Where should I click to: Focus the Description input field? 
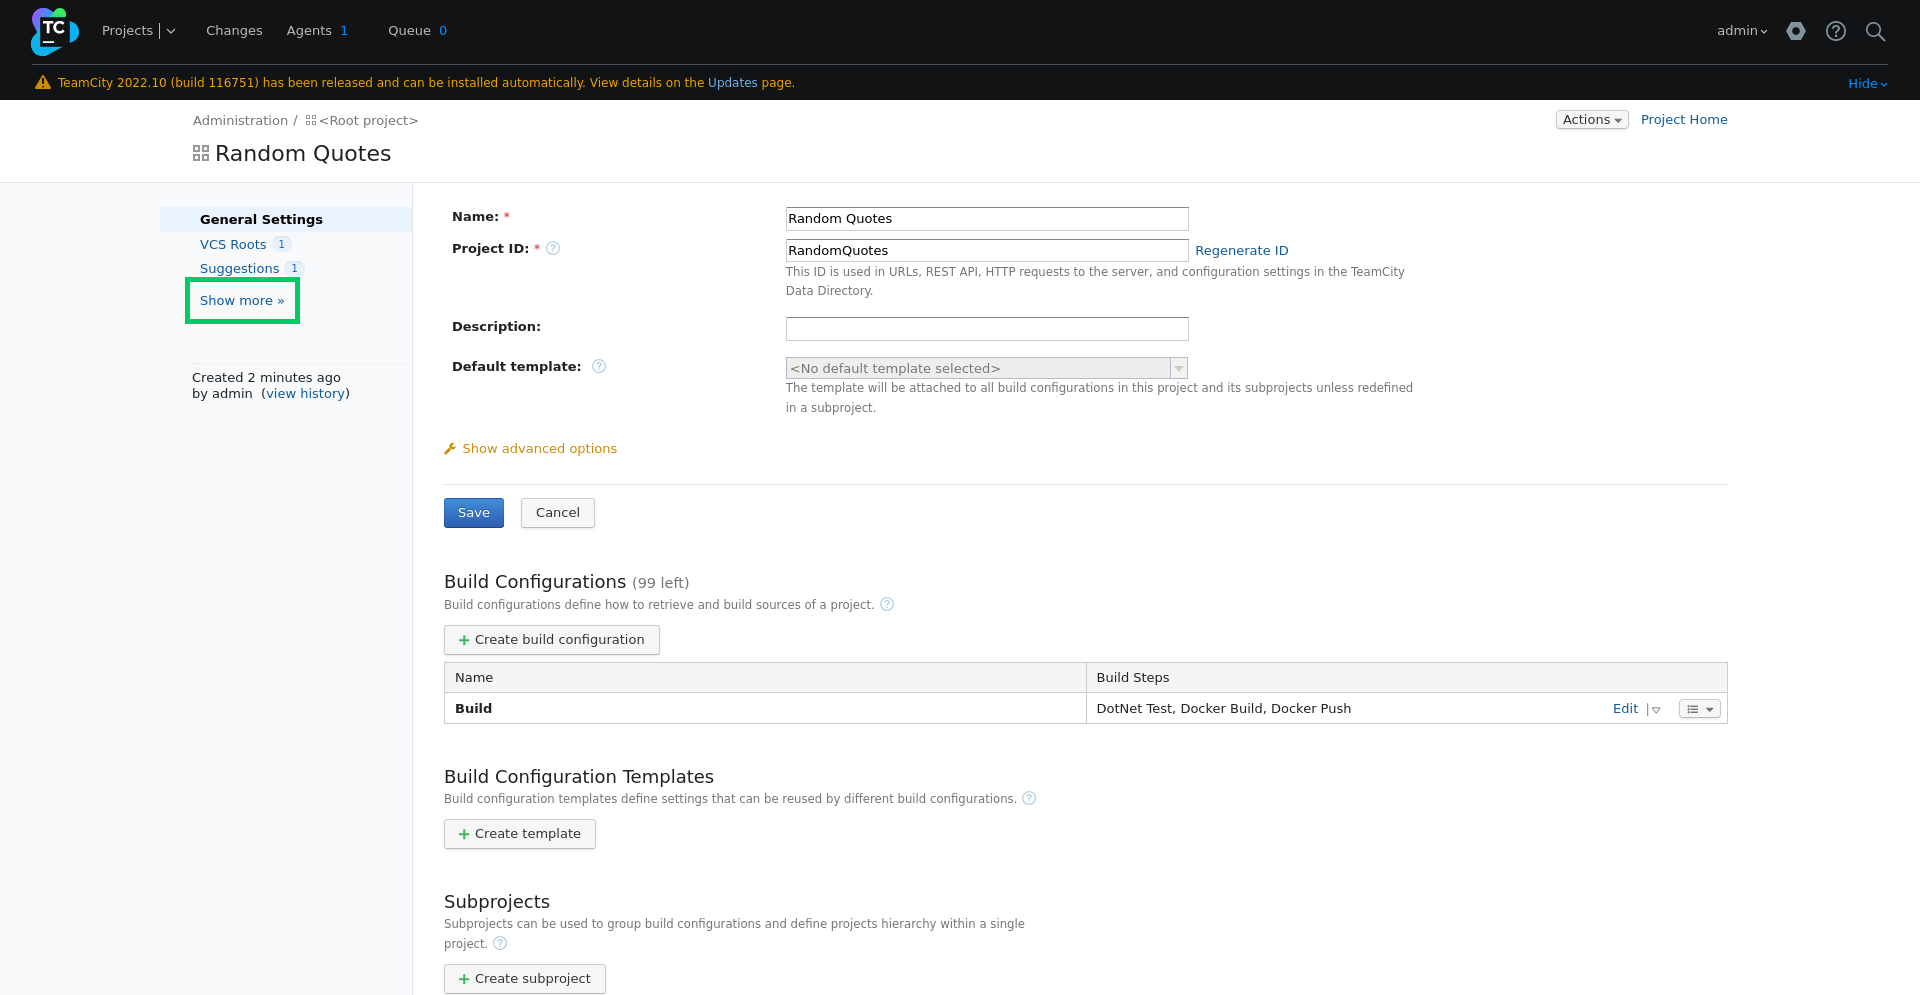(987, 329)
